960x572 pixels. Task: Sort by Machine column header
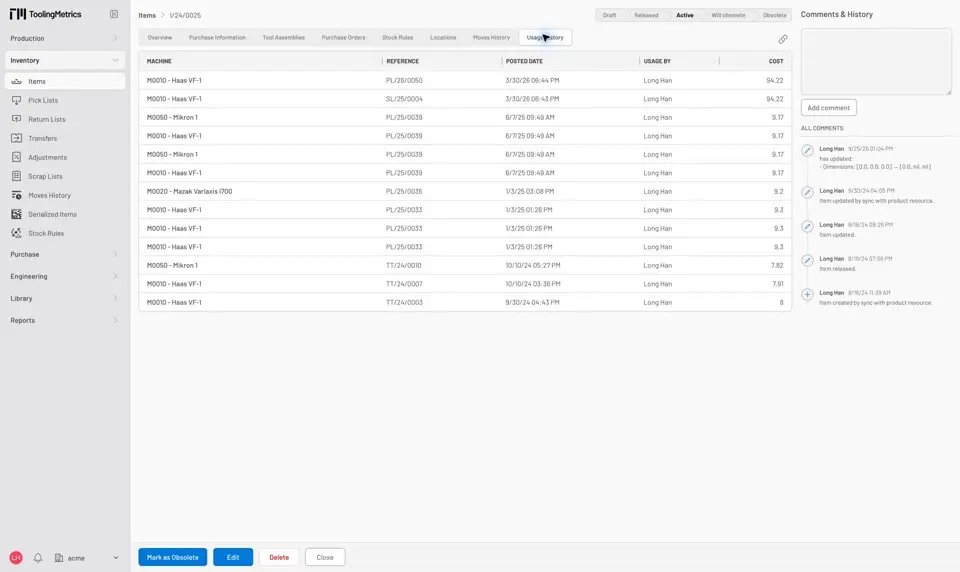pos(159,61)
